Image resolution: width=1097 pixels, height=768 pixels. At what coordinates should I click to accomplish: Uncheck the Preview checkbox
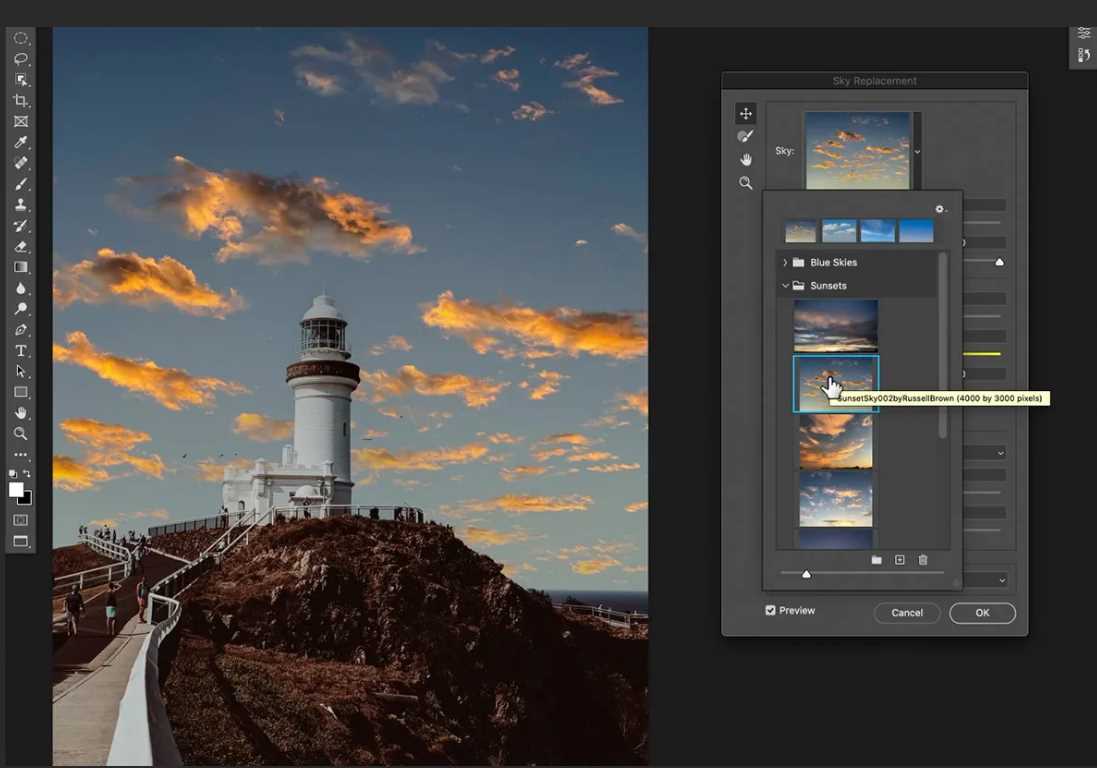(x=770, y=610)
